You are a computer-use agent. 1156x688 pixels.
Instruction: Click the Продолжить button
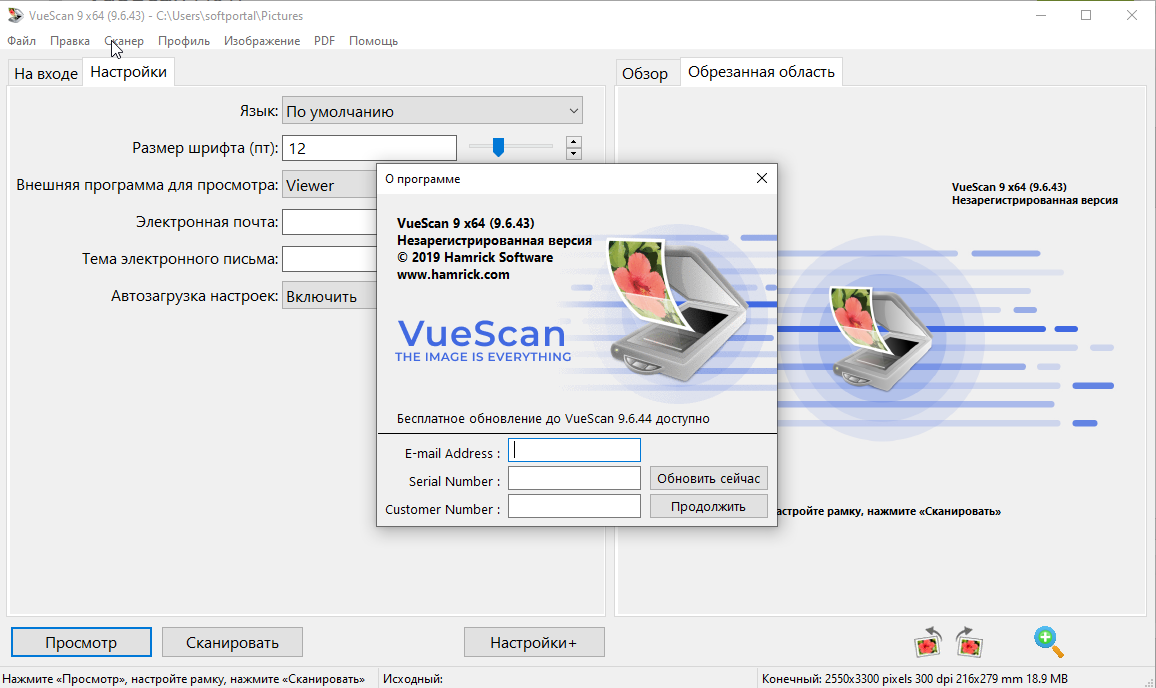[x=708, y=506]
